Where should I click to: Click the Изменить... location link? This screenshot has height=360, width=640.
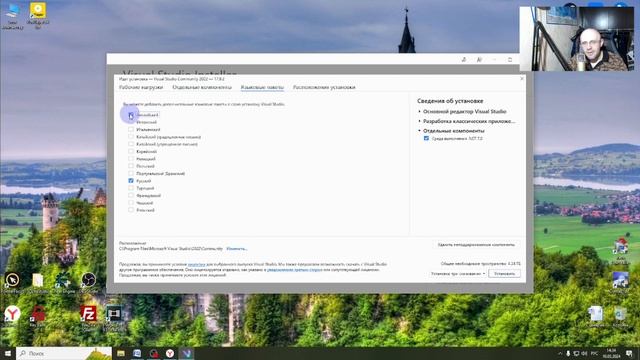[237, 249]
